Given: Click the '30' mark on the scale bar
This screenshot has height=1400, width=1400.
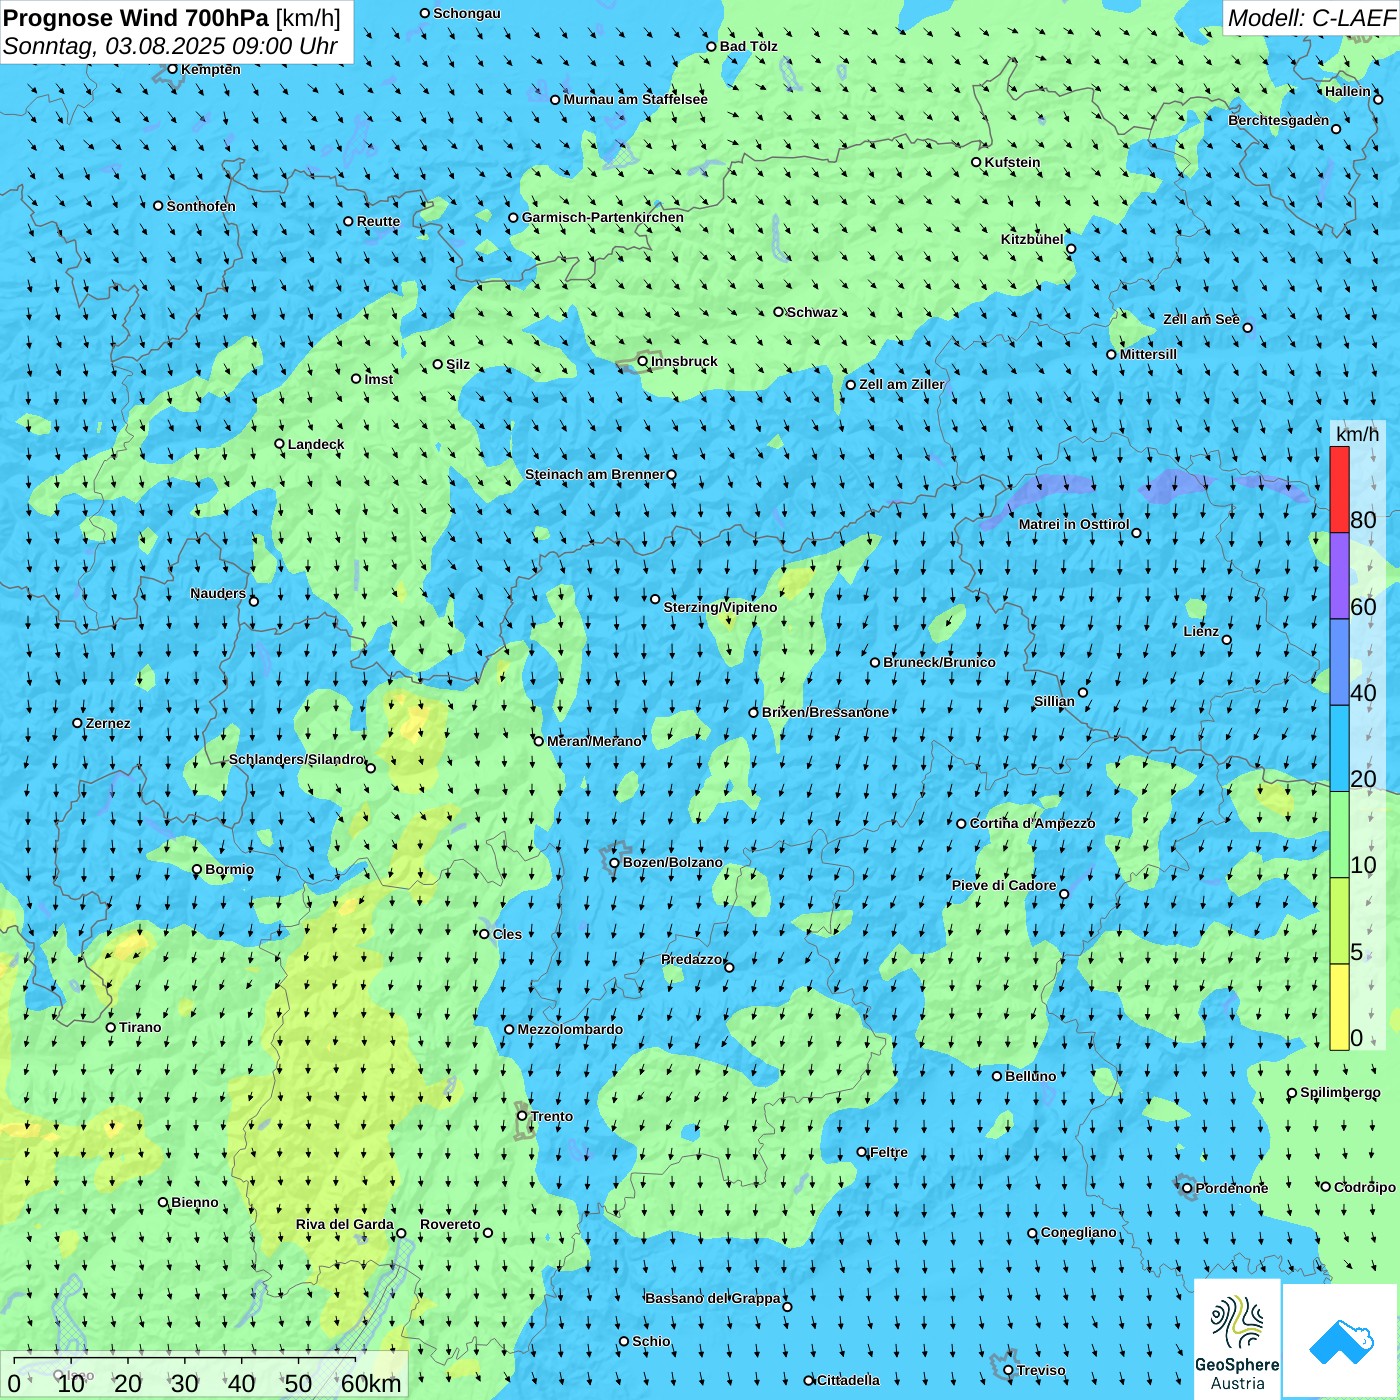Looking at the screenshot, I should coord(185,1384).
